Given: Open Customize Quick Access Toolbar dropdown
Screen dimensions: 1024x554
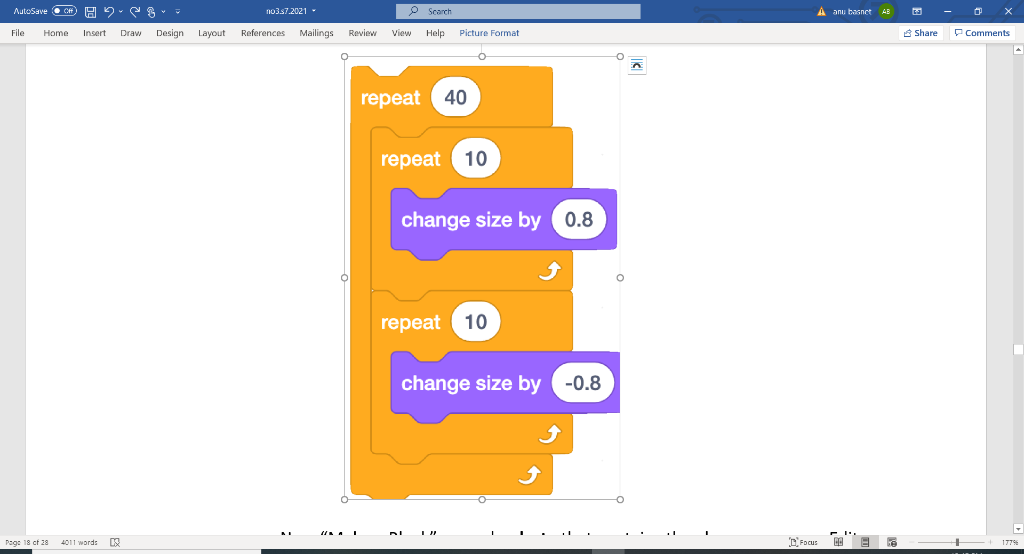Looking at the screenshot, I should 178,11.
